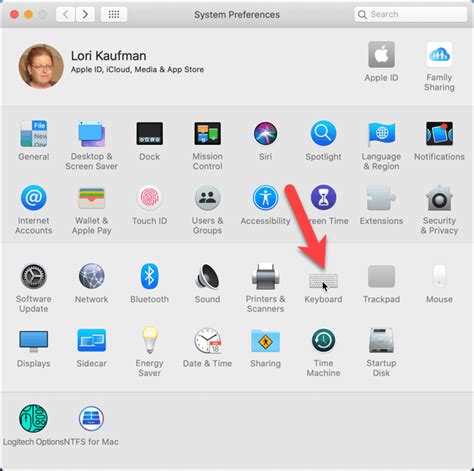474x471 pixels.
Task: Close the System Preferences window
Action: tap(14, 14)
